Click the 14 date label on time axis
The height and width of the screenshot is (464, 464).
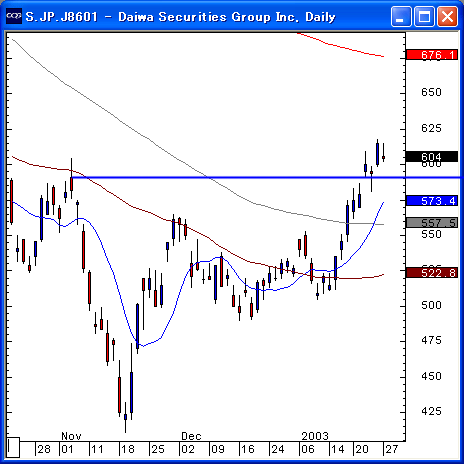pyautogui.click(x=338, y=449)
